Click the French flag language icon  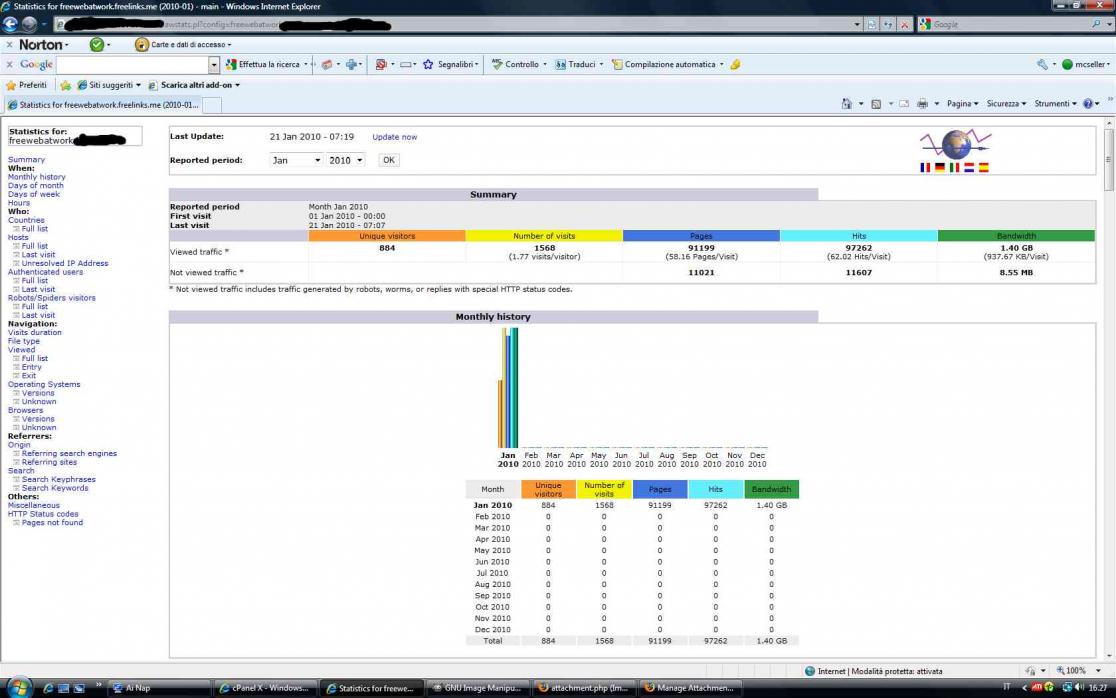[x=925, y=168]
